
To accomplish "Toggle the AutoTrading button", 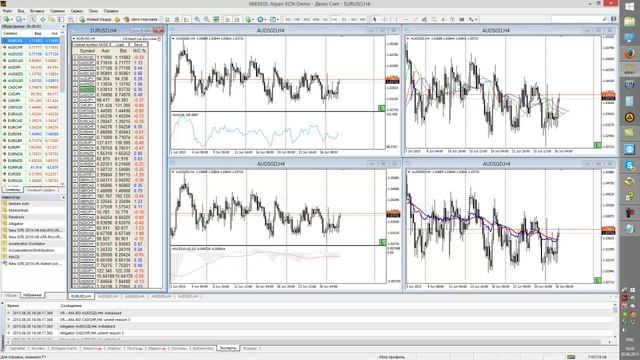I will click(141, 19).
